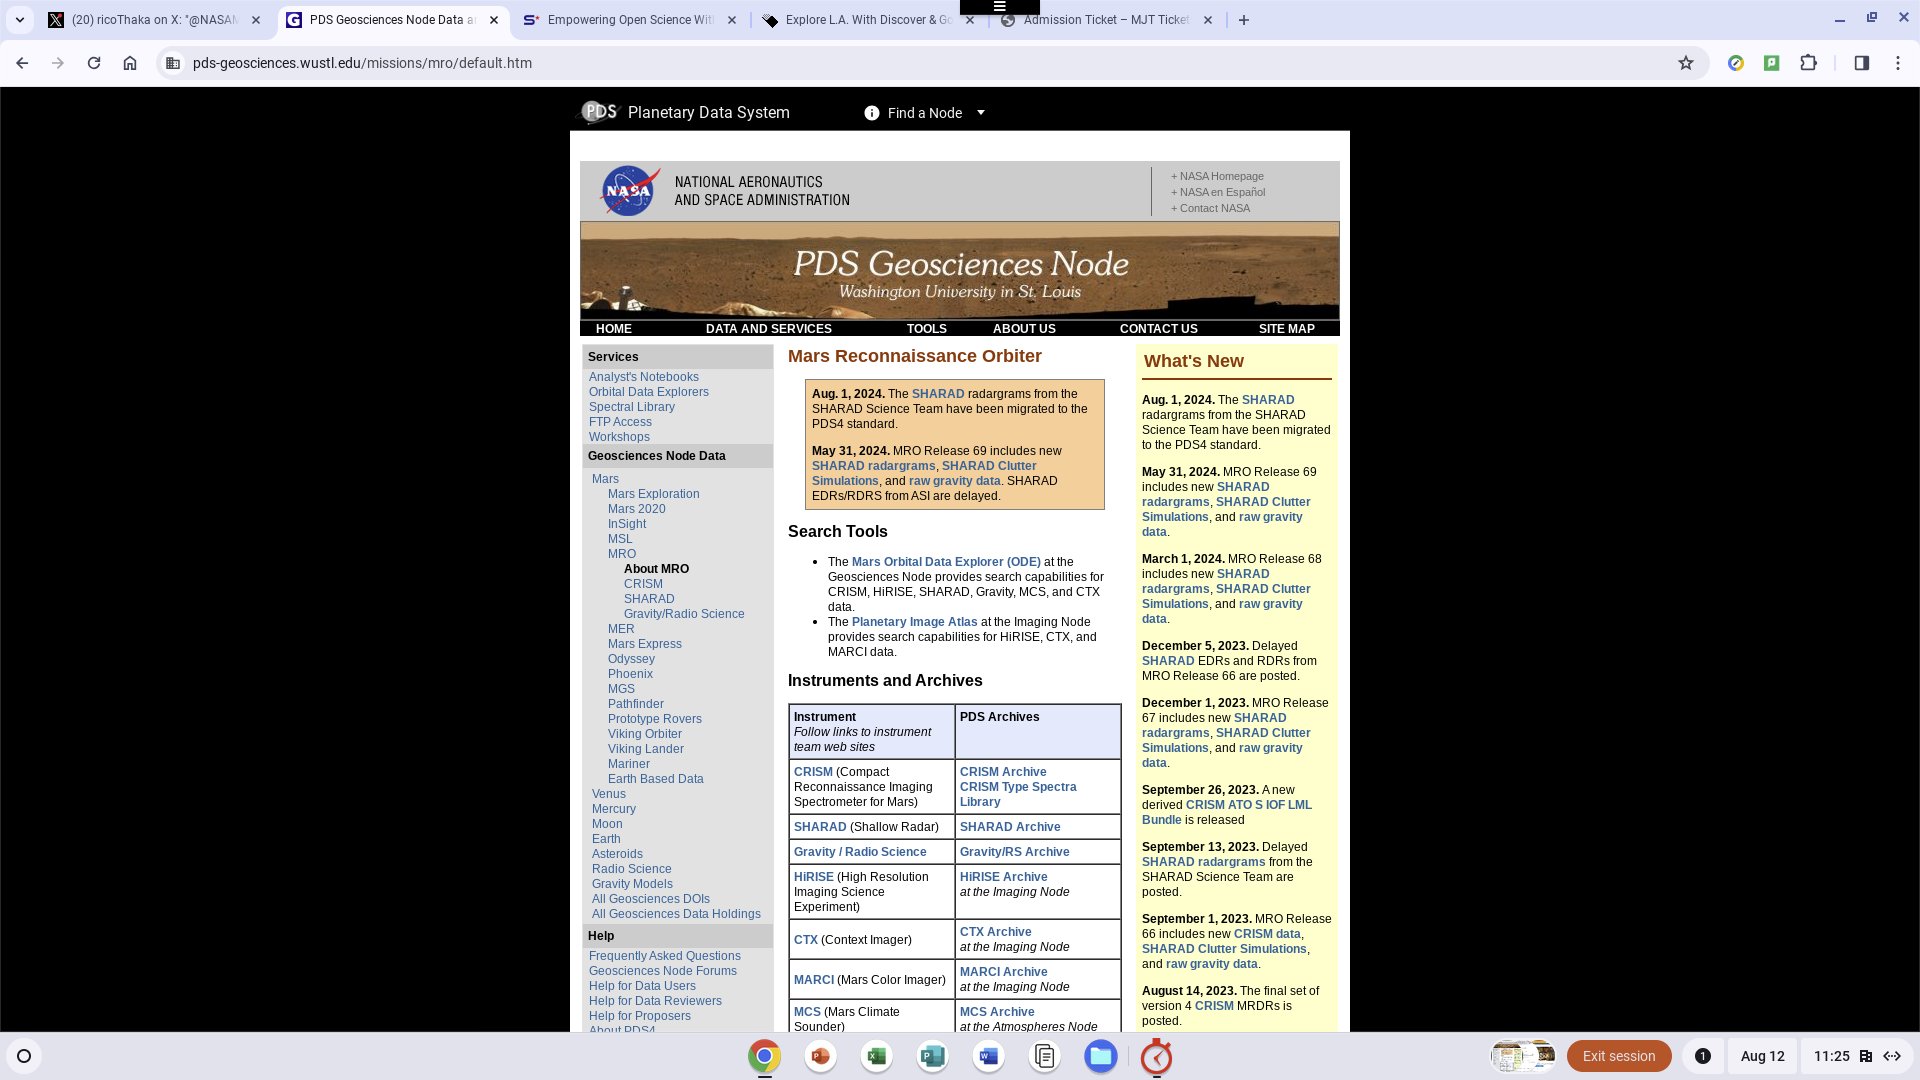This screenshot has height=1080, width=1920.
Task: Select the HOME tab
Action: coord(615,328)
